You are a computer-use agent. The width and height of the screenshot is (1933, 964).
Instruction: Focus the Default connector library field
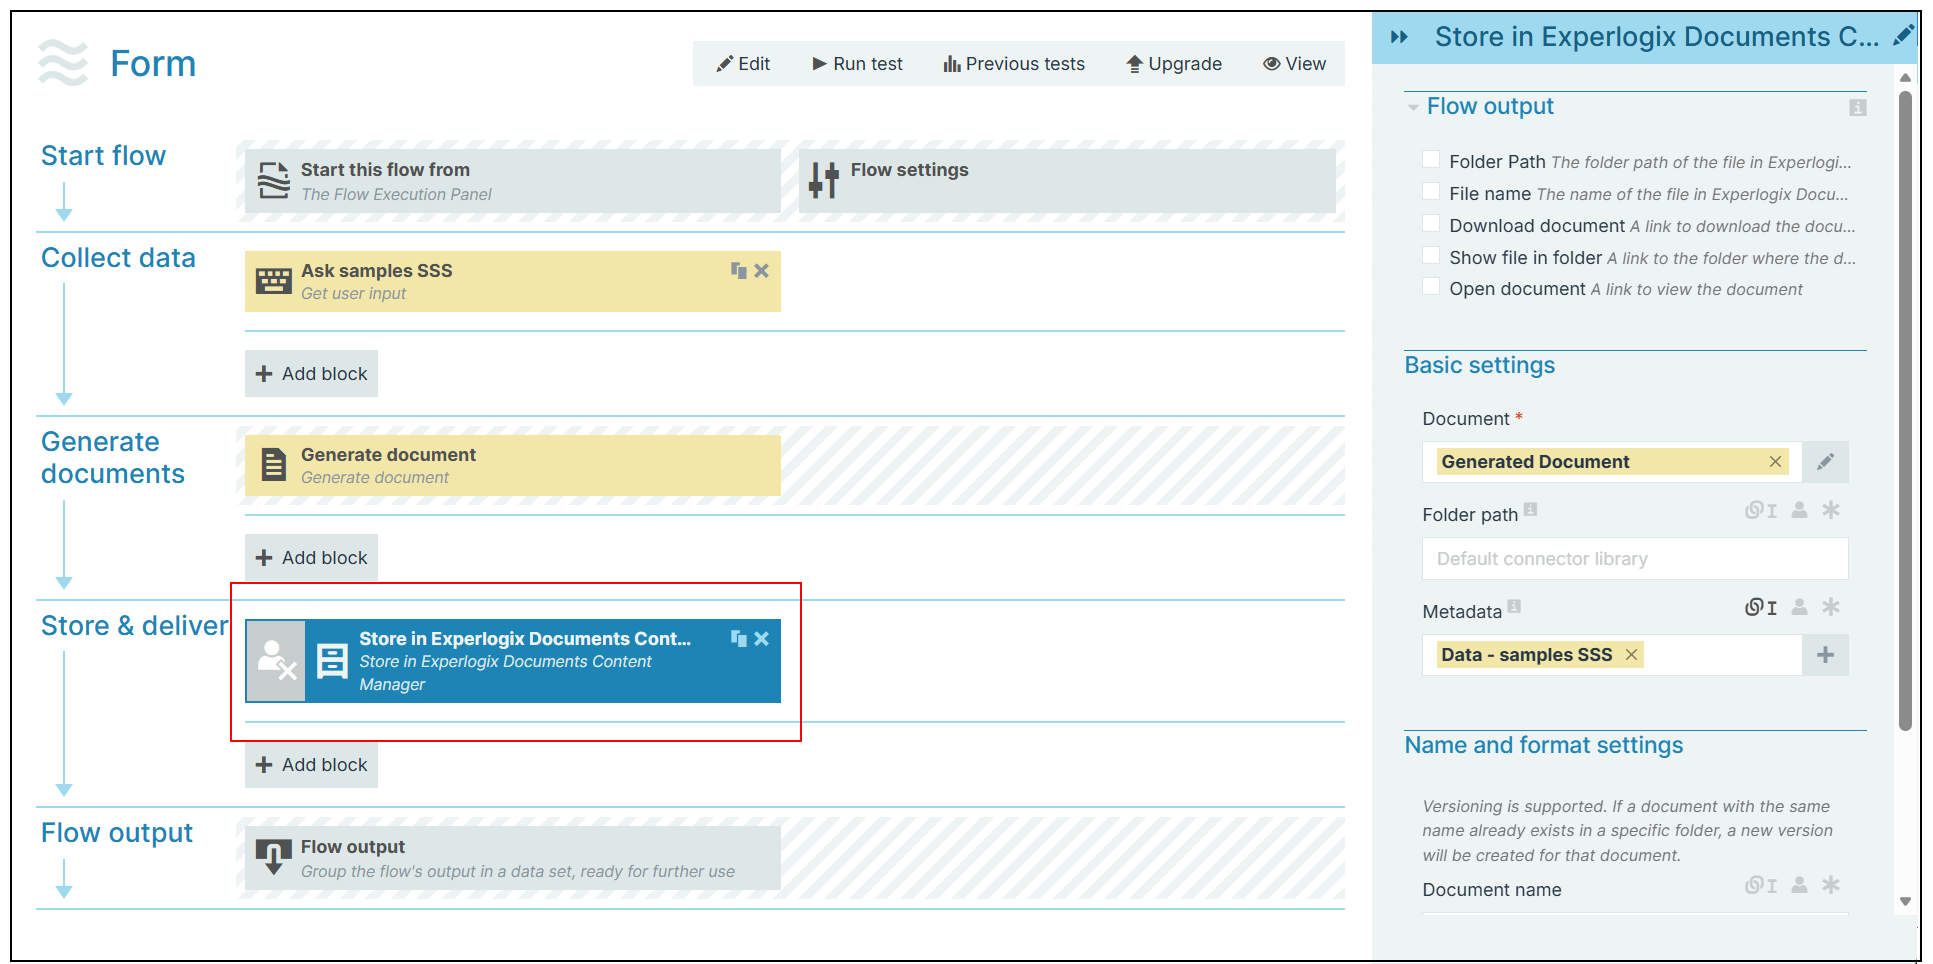coord(1635,559)
